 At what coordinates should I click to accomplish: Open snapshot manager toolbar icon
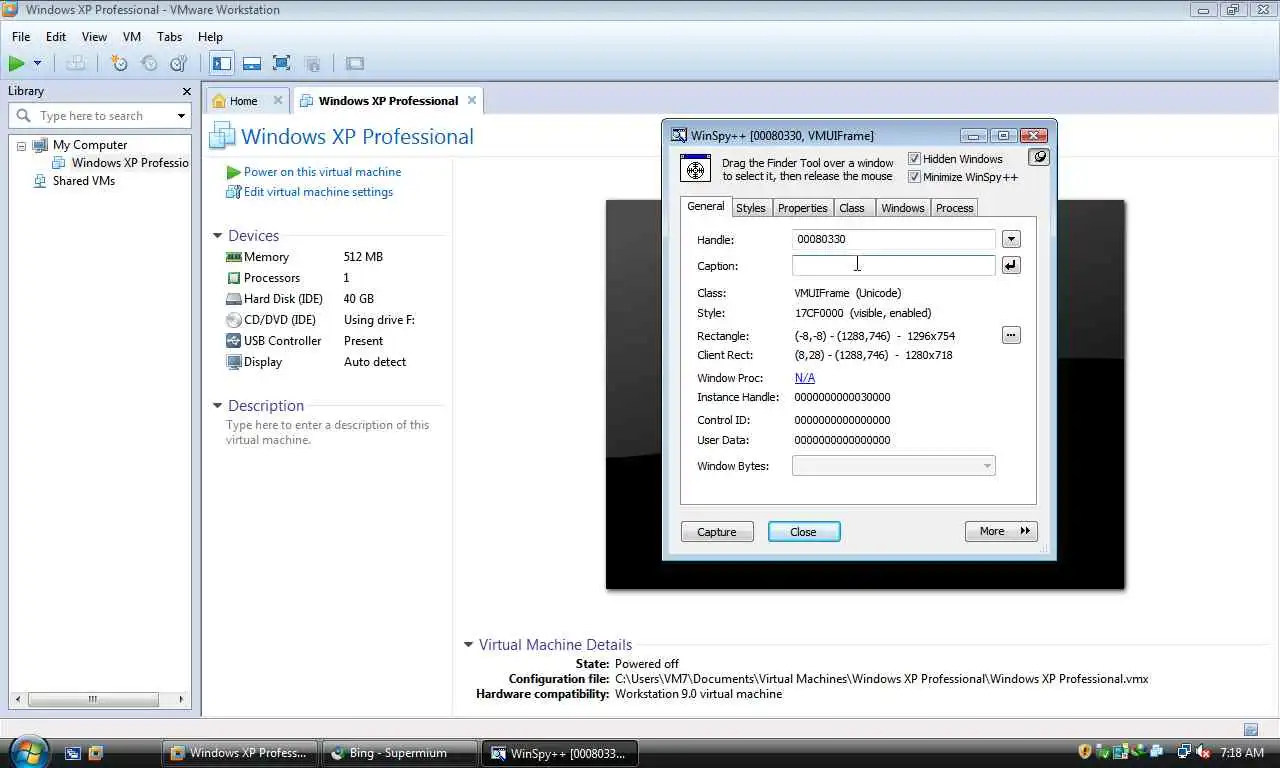[179, 63]
